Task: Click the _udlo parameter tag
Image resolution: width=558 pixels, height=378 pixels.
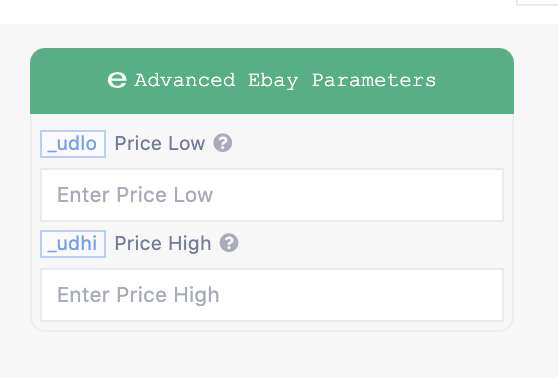Action: click(73, 144)
